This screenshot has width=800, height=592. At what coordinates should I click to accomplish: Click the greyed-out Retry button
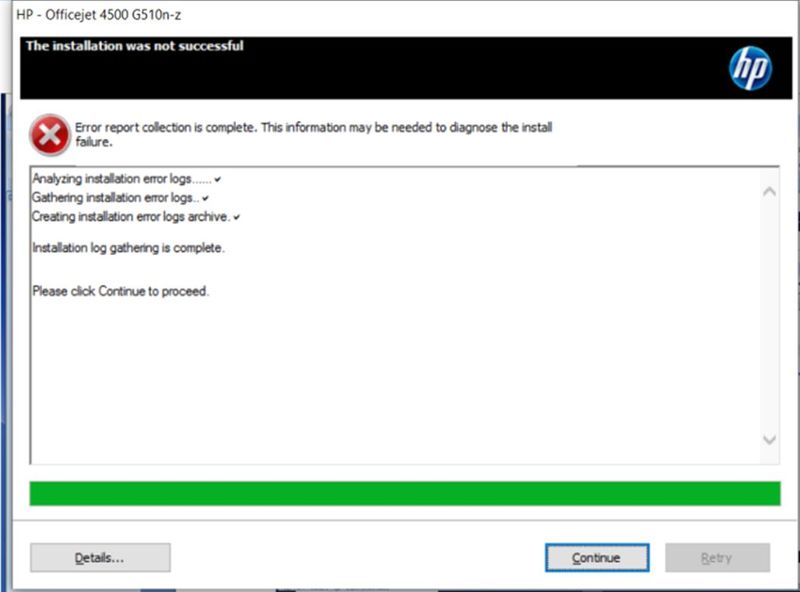pos(717,557)
